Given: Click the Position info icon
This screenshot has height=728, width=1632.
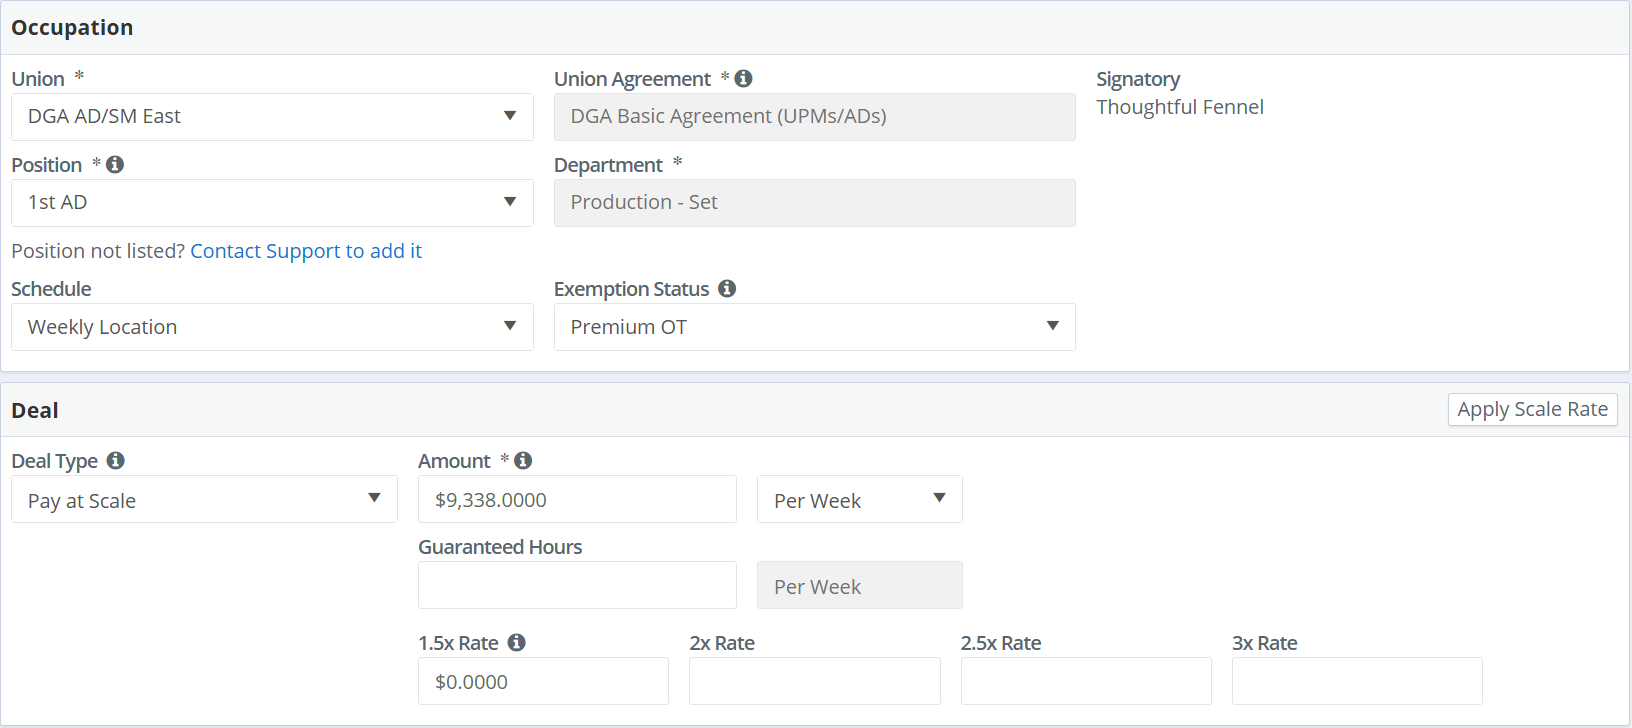Looking at the screenshot, I should point(115,164).
